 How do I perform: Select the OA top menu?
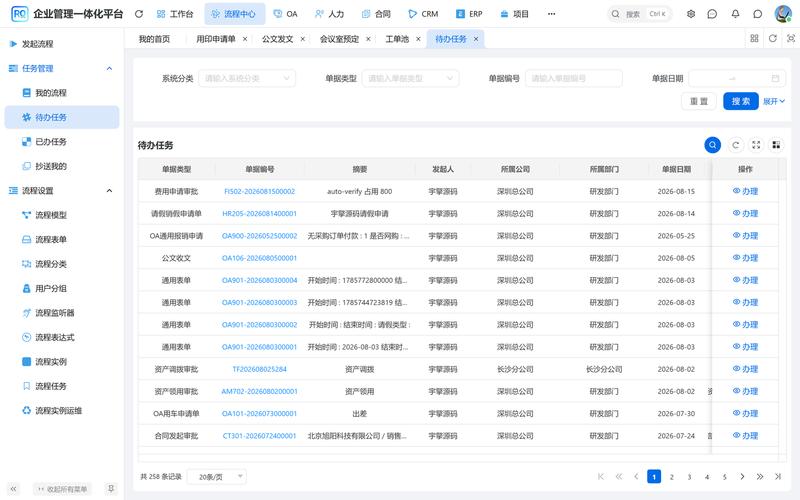point(285,14)
